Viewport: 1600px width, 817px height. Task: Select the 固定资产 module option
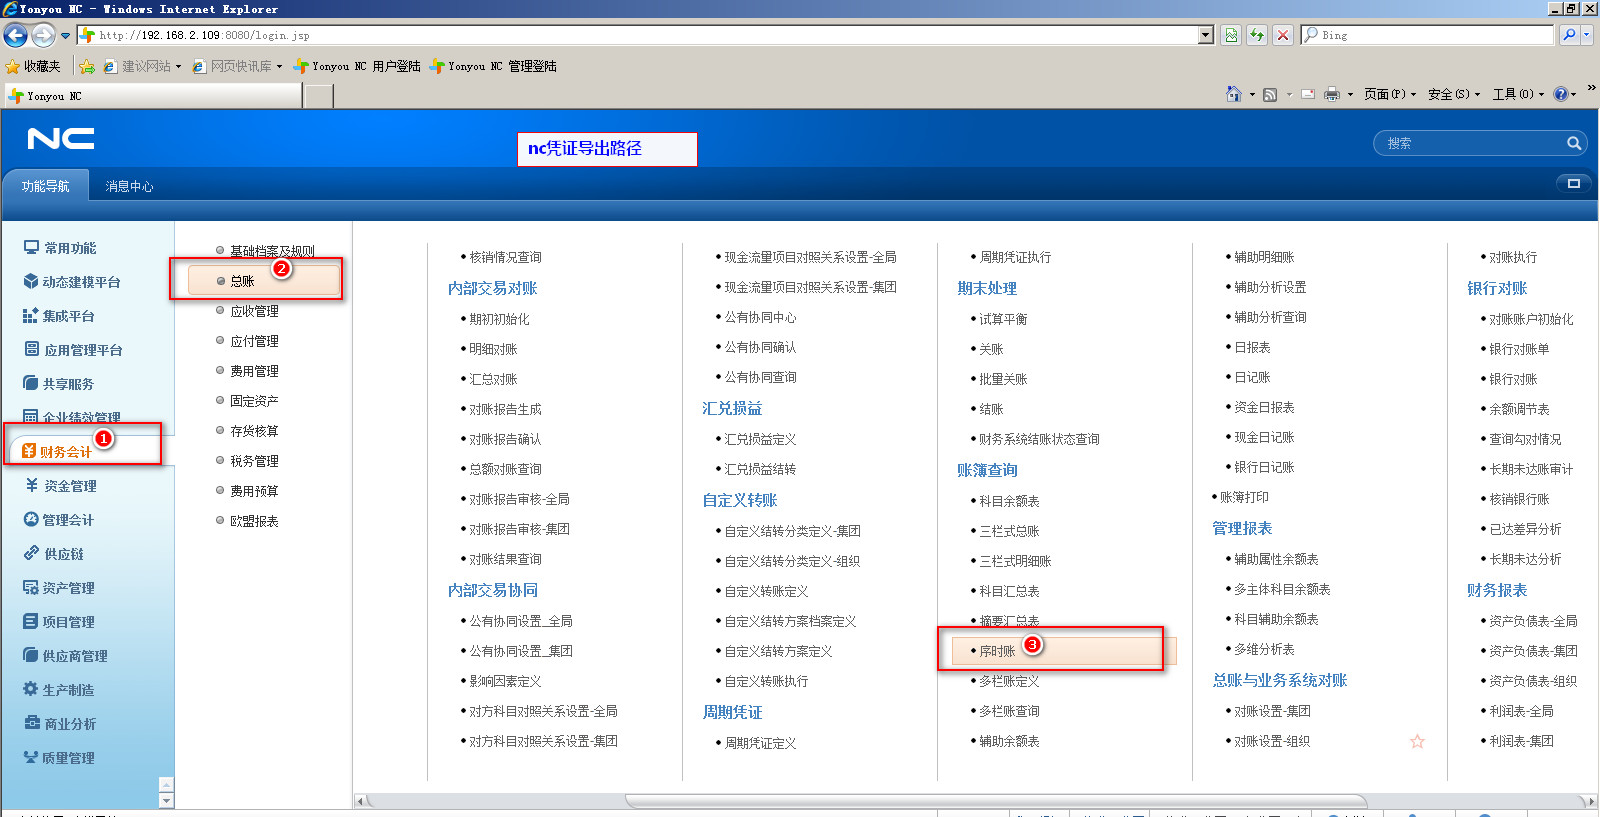click(x=254, y=401)
